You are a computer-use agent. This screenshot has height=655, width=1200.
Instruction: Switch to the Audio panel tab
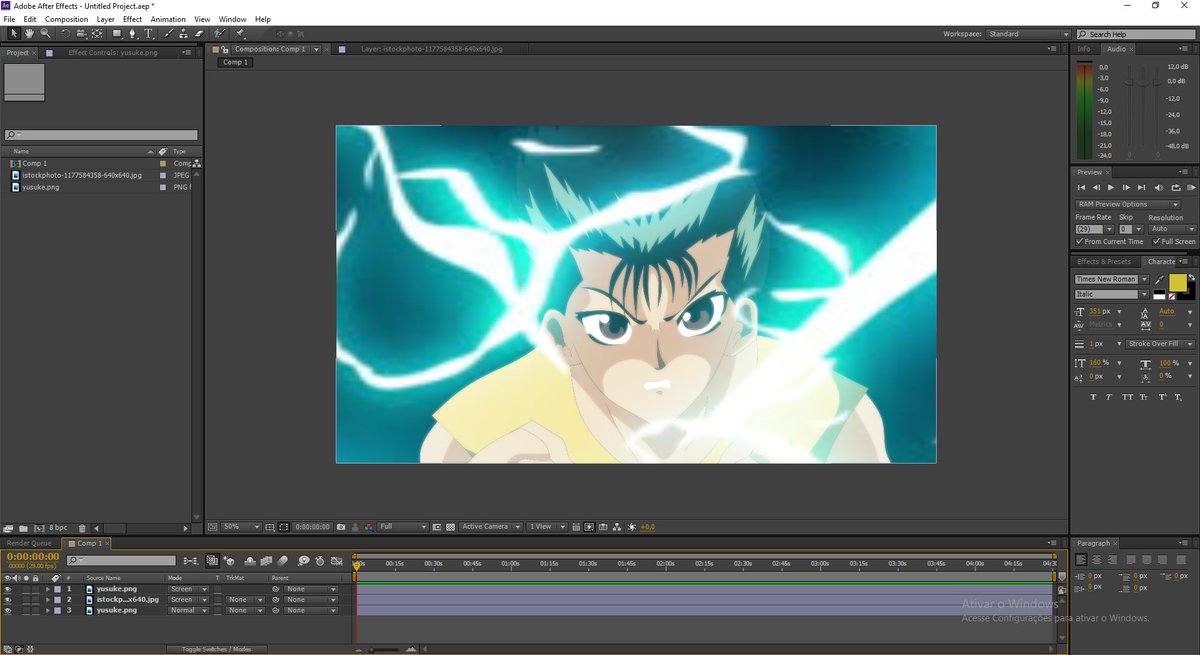point(1117,48)
